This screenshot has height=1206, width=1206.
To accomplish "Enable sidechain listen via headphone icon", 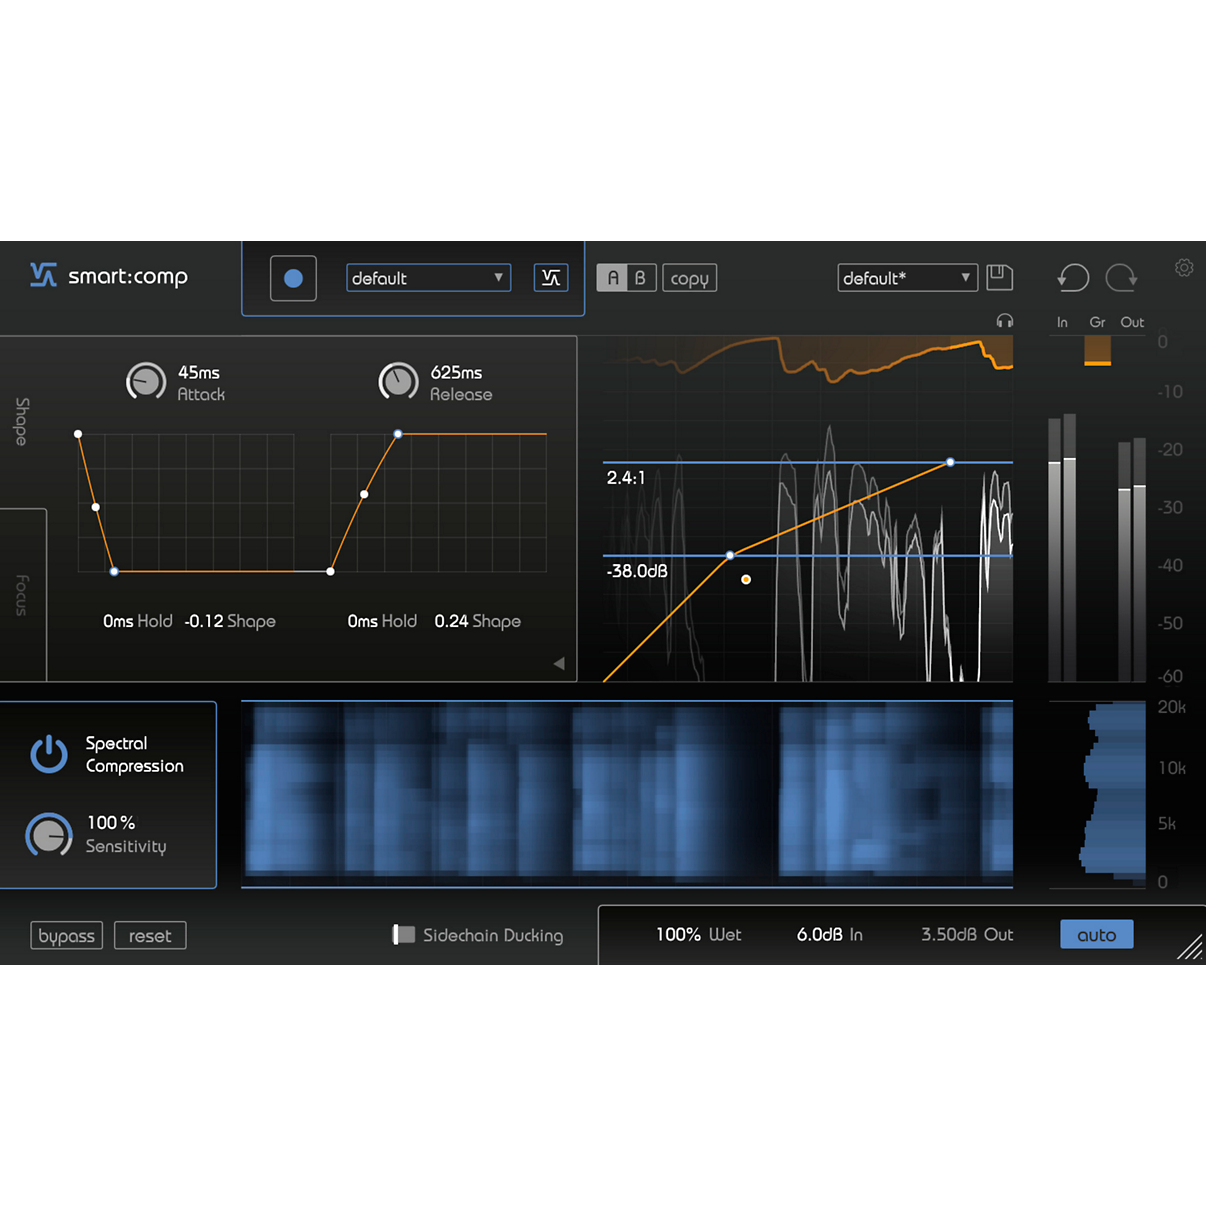I will click(1006, 321).
